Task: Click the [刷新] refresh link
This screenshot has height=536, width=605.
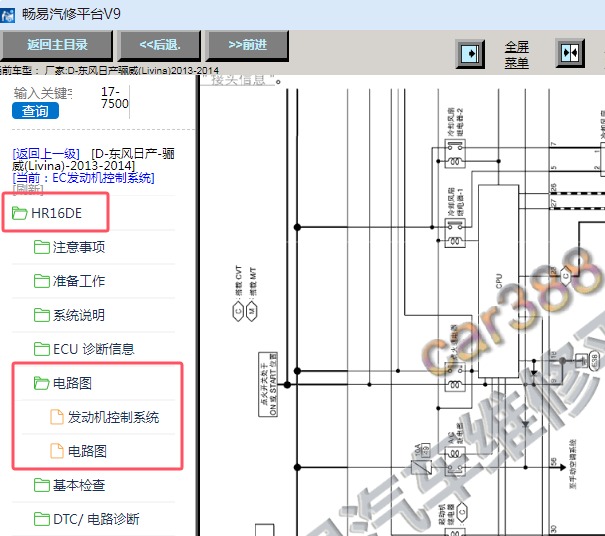Action: coord(28,189)
